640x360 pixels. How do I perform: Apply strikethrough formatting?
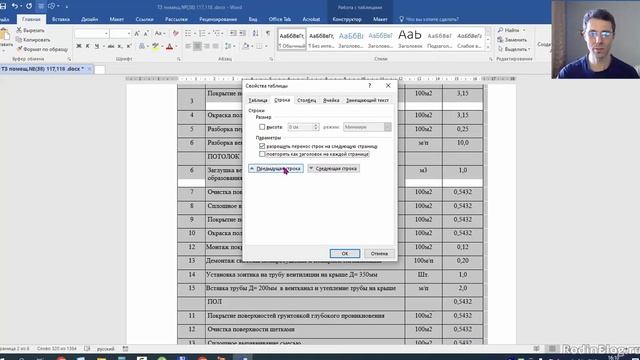click(x=111, y=46)
